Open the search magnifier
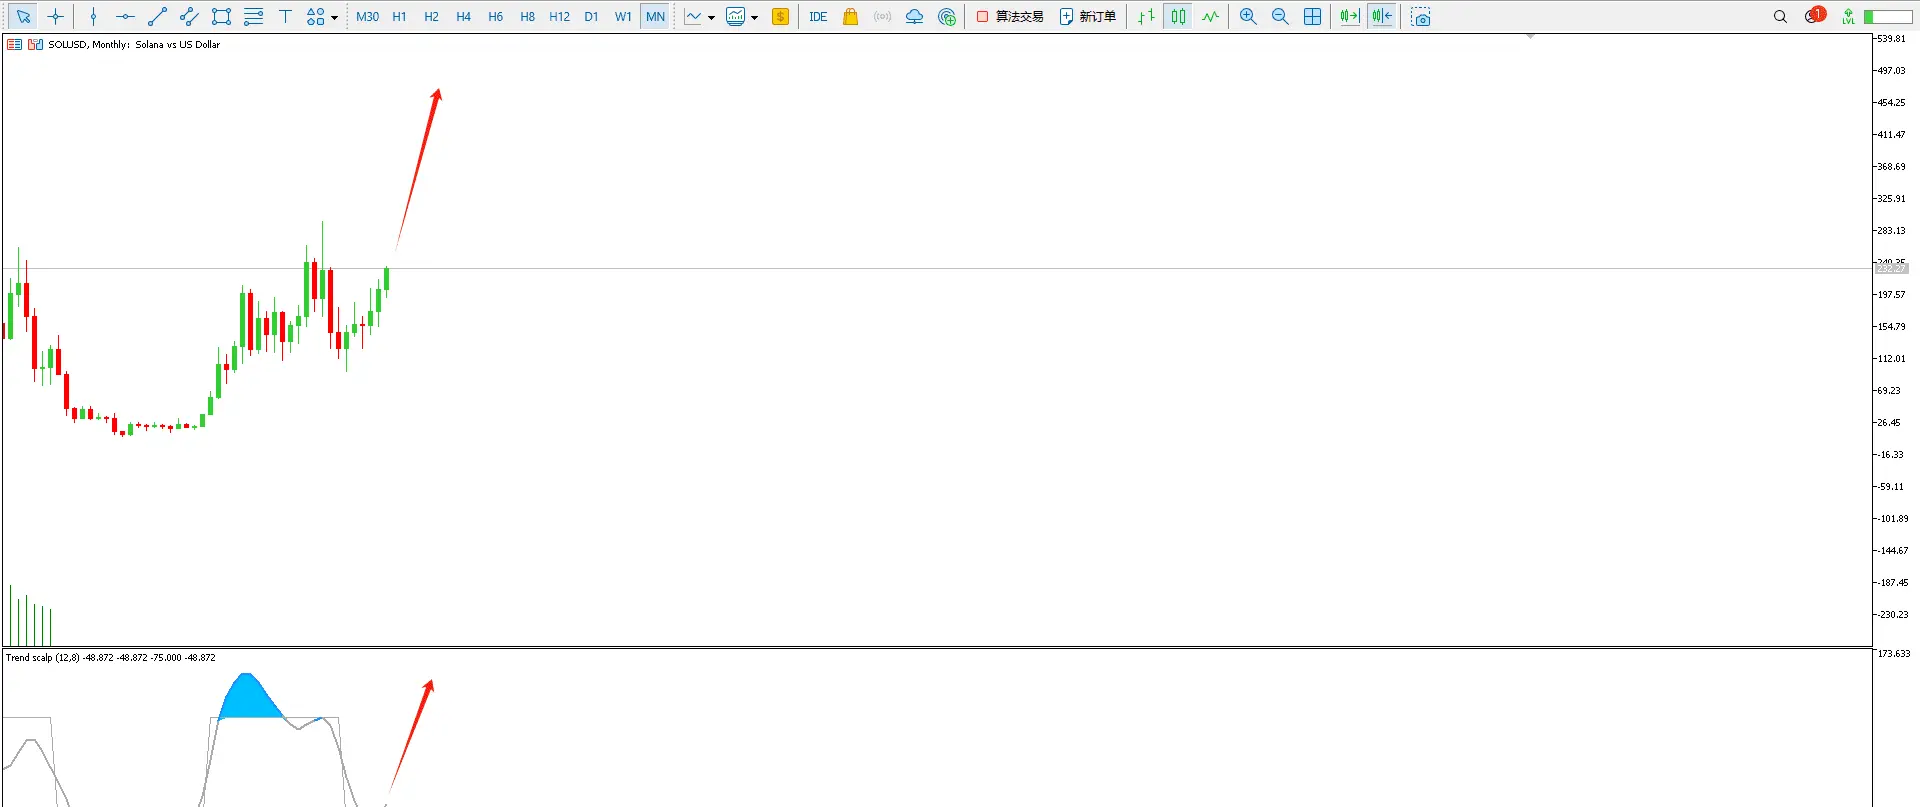Image resolution: width=1920 pixels, height=807 pixels. click(1780, 16)
